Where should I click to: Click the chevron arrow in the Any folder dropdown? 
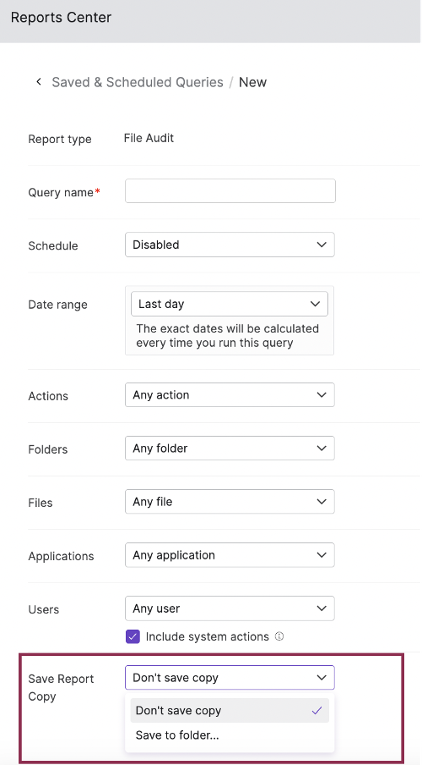pyautogui.click(x=321, y=448)
